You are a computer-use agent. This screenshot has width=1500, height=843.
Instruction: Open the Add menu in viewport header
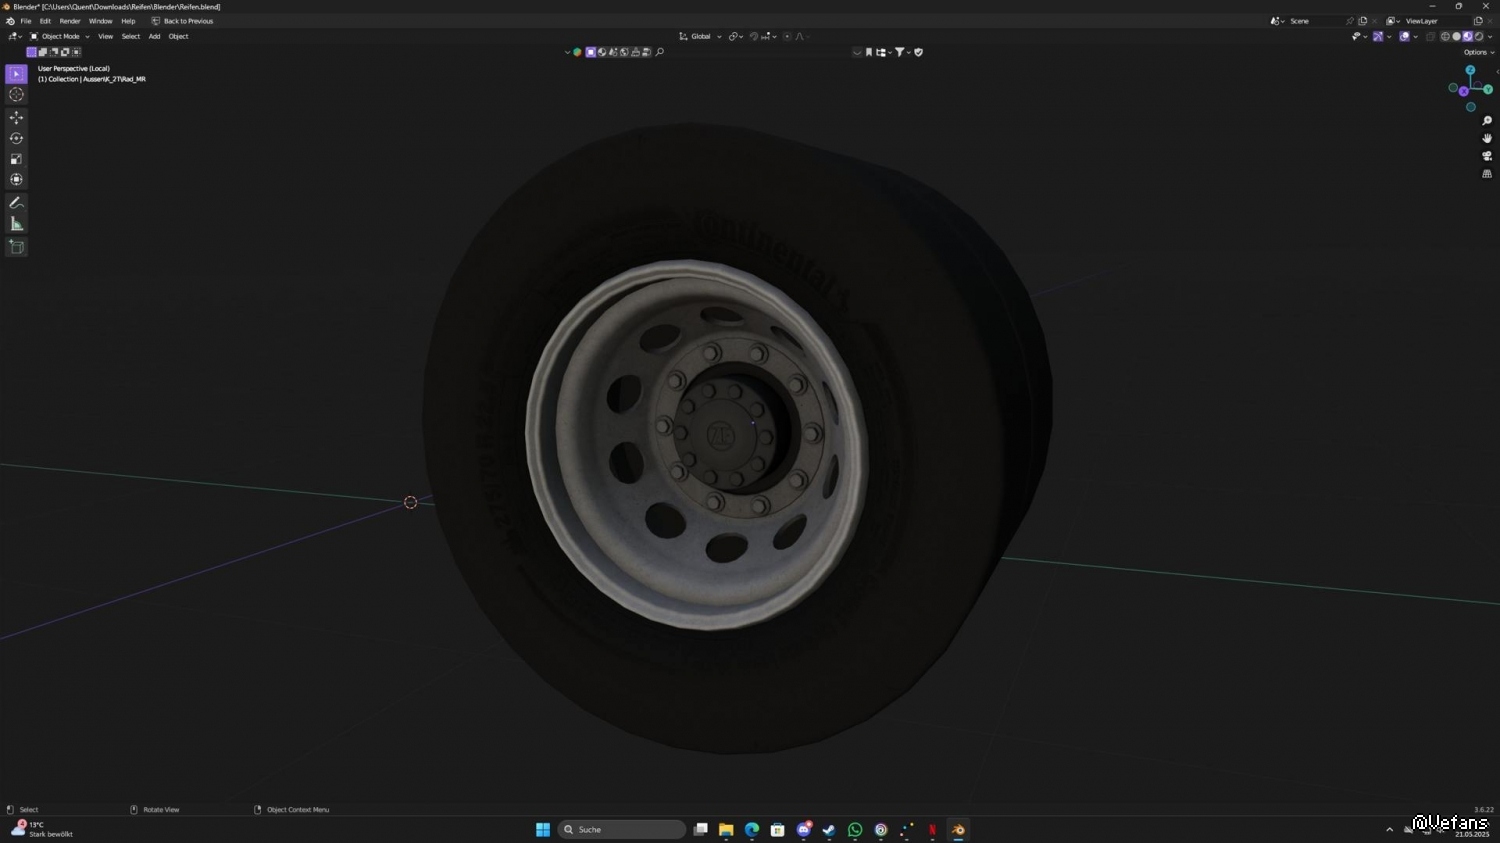coord(154,37)
